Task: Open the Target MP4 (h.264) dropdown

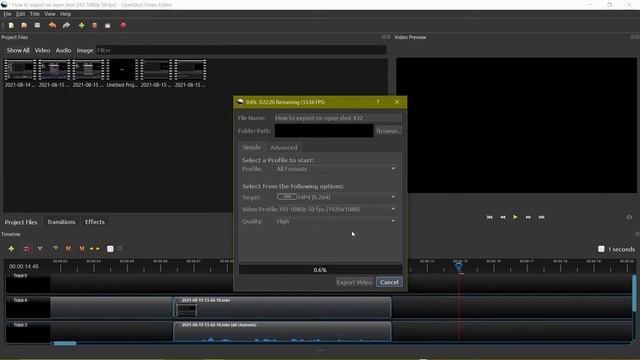Action: click(336, 197)
